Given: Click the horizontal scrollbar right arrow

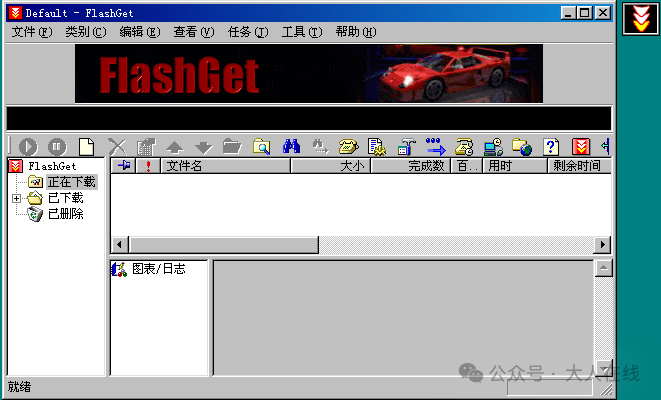Looking at the screenshot, I should pos(602,244).
